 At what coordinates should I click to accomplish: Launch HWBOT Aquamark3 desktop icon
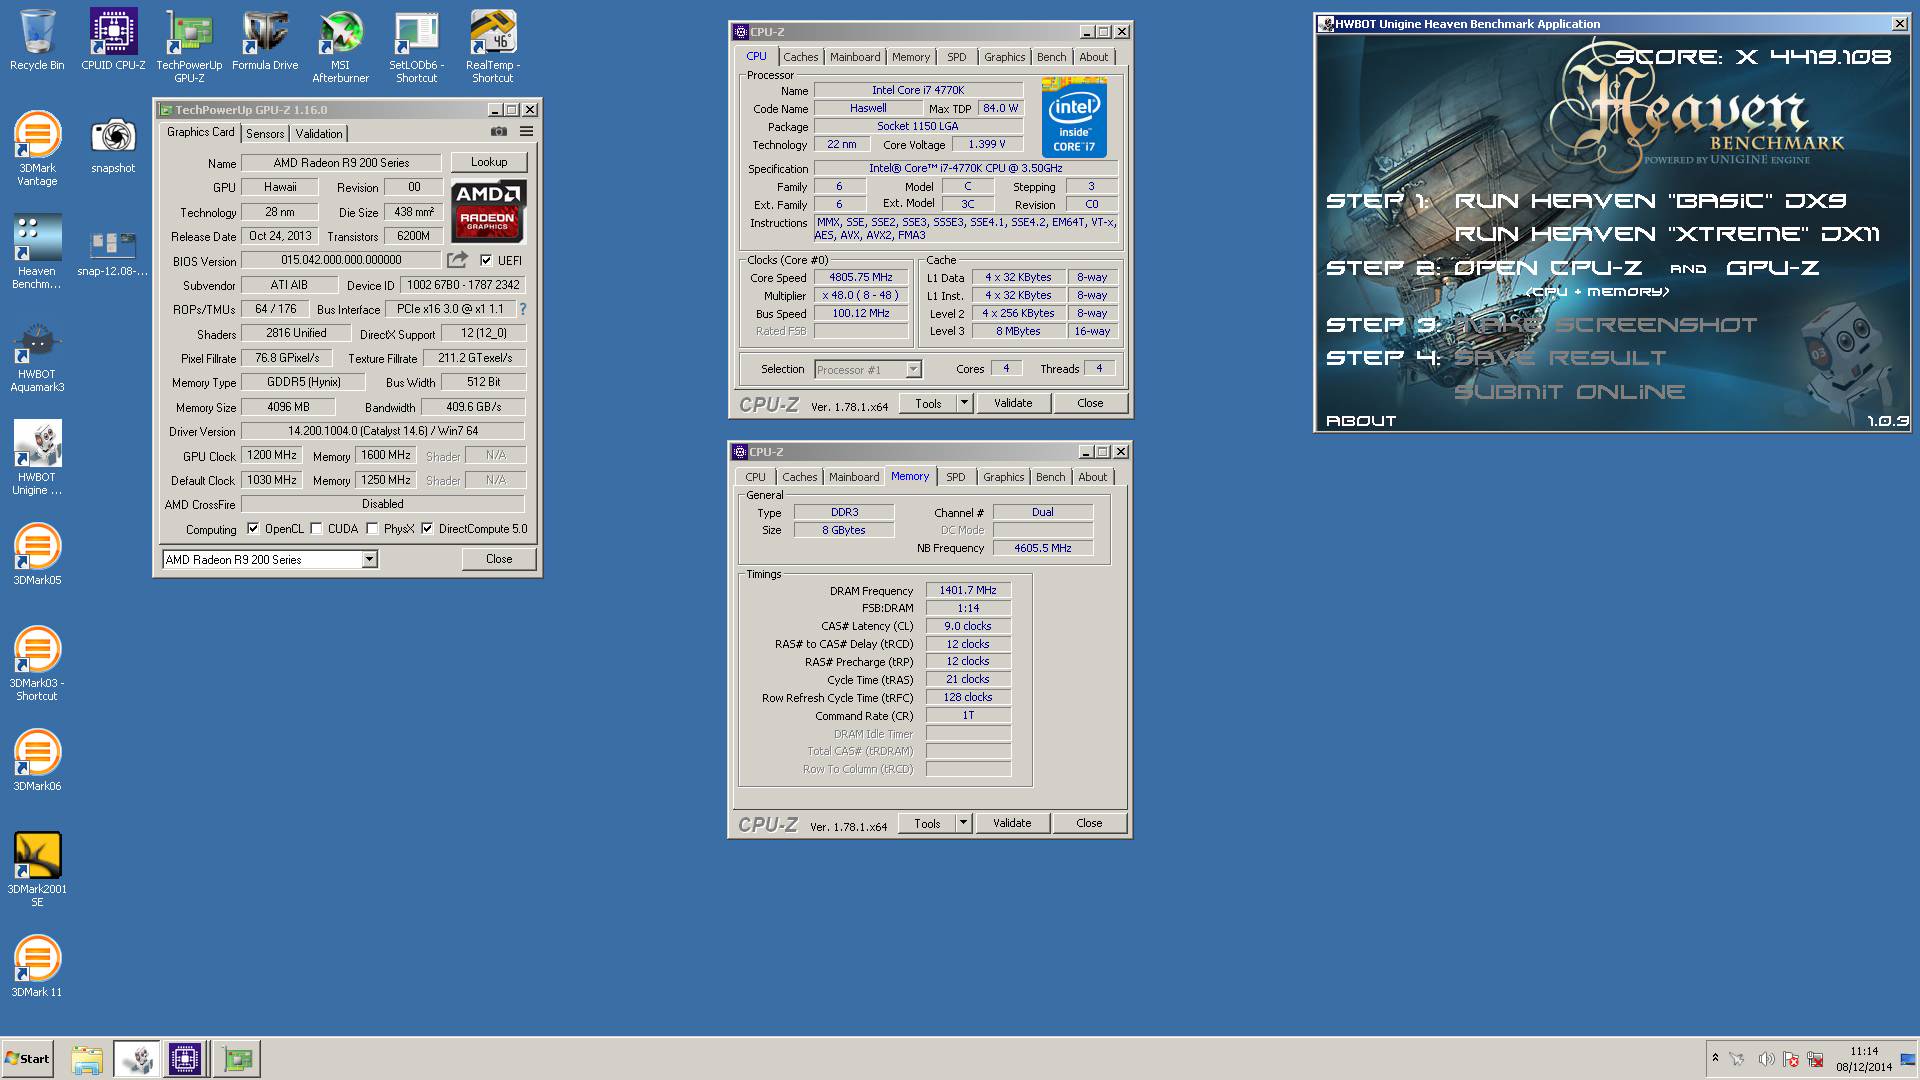point(37,355)
